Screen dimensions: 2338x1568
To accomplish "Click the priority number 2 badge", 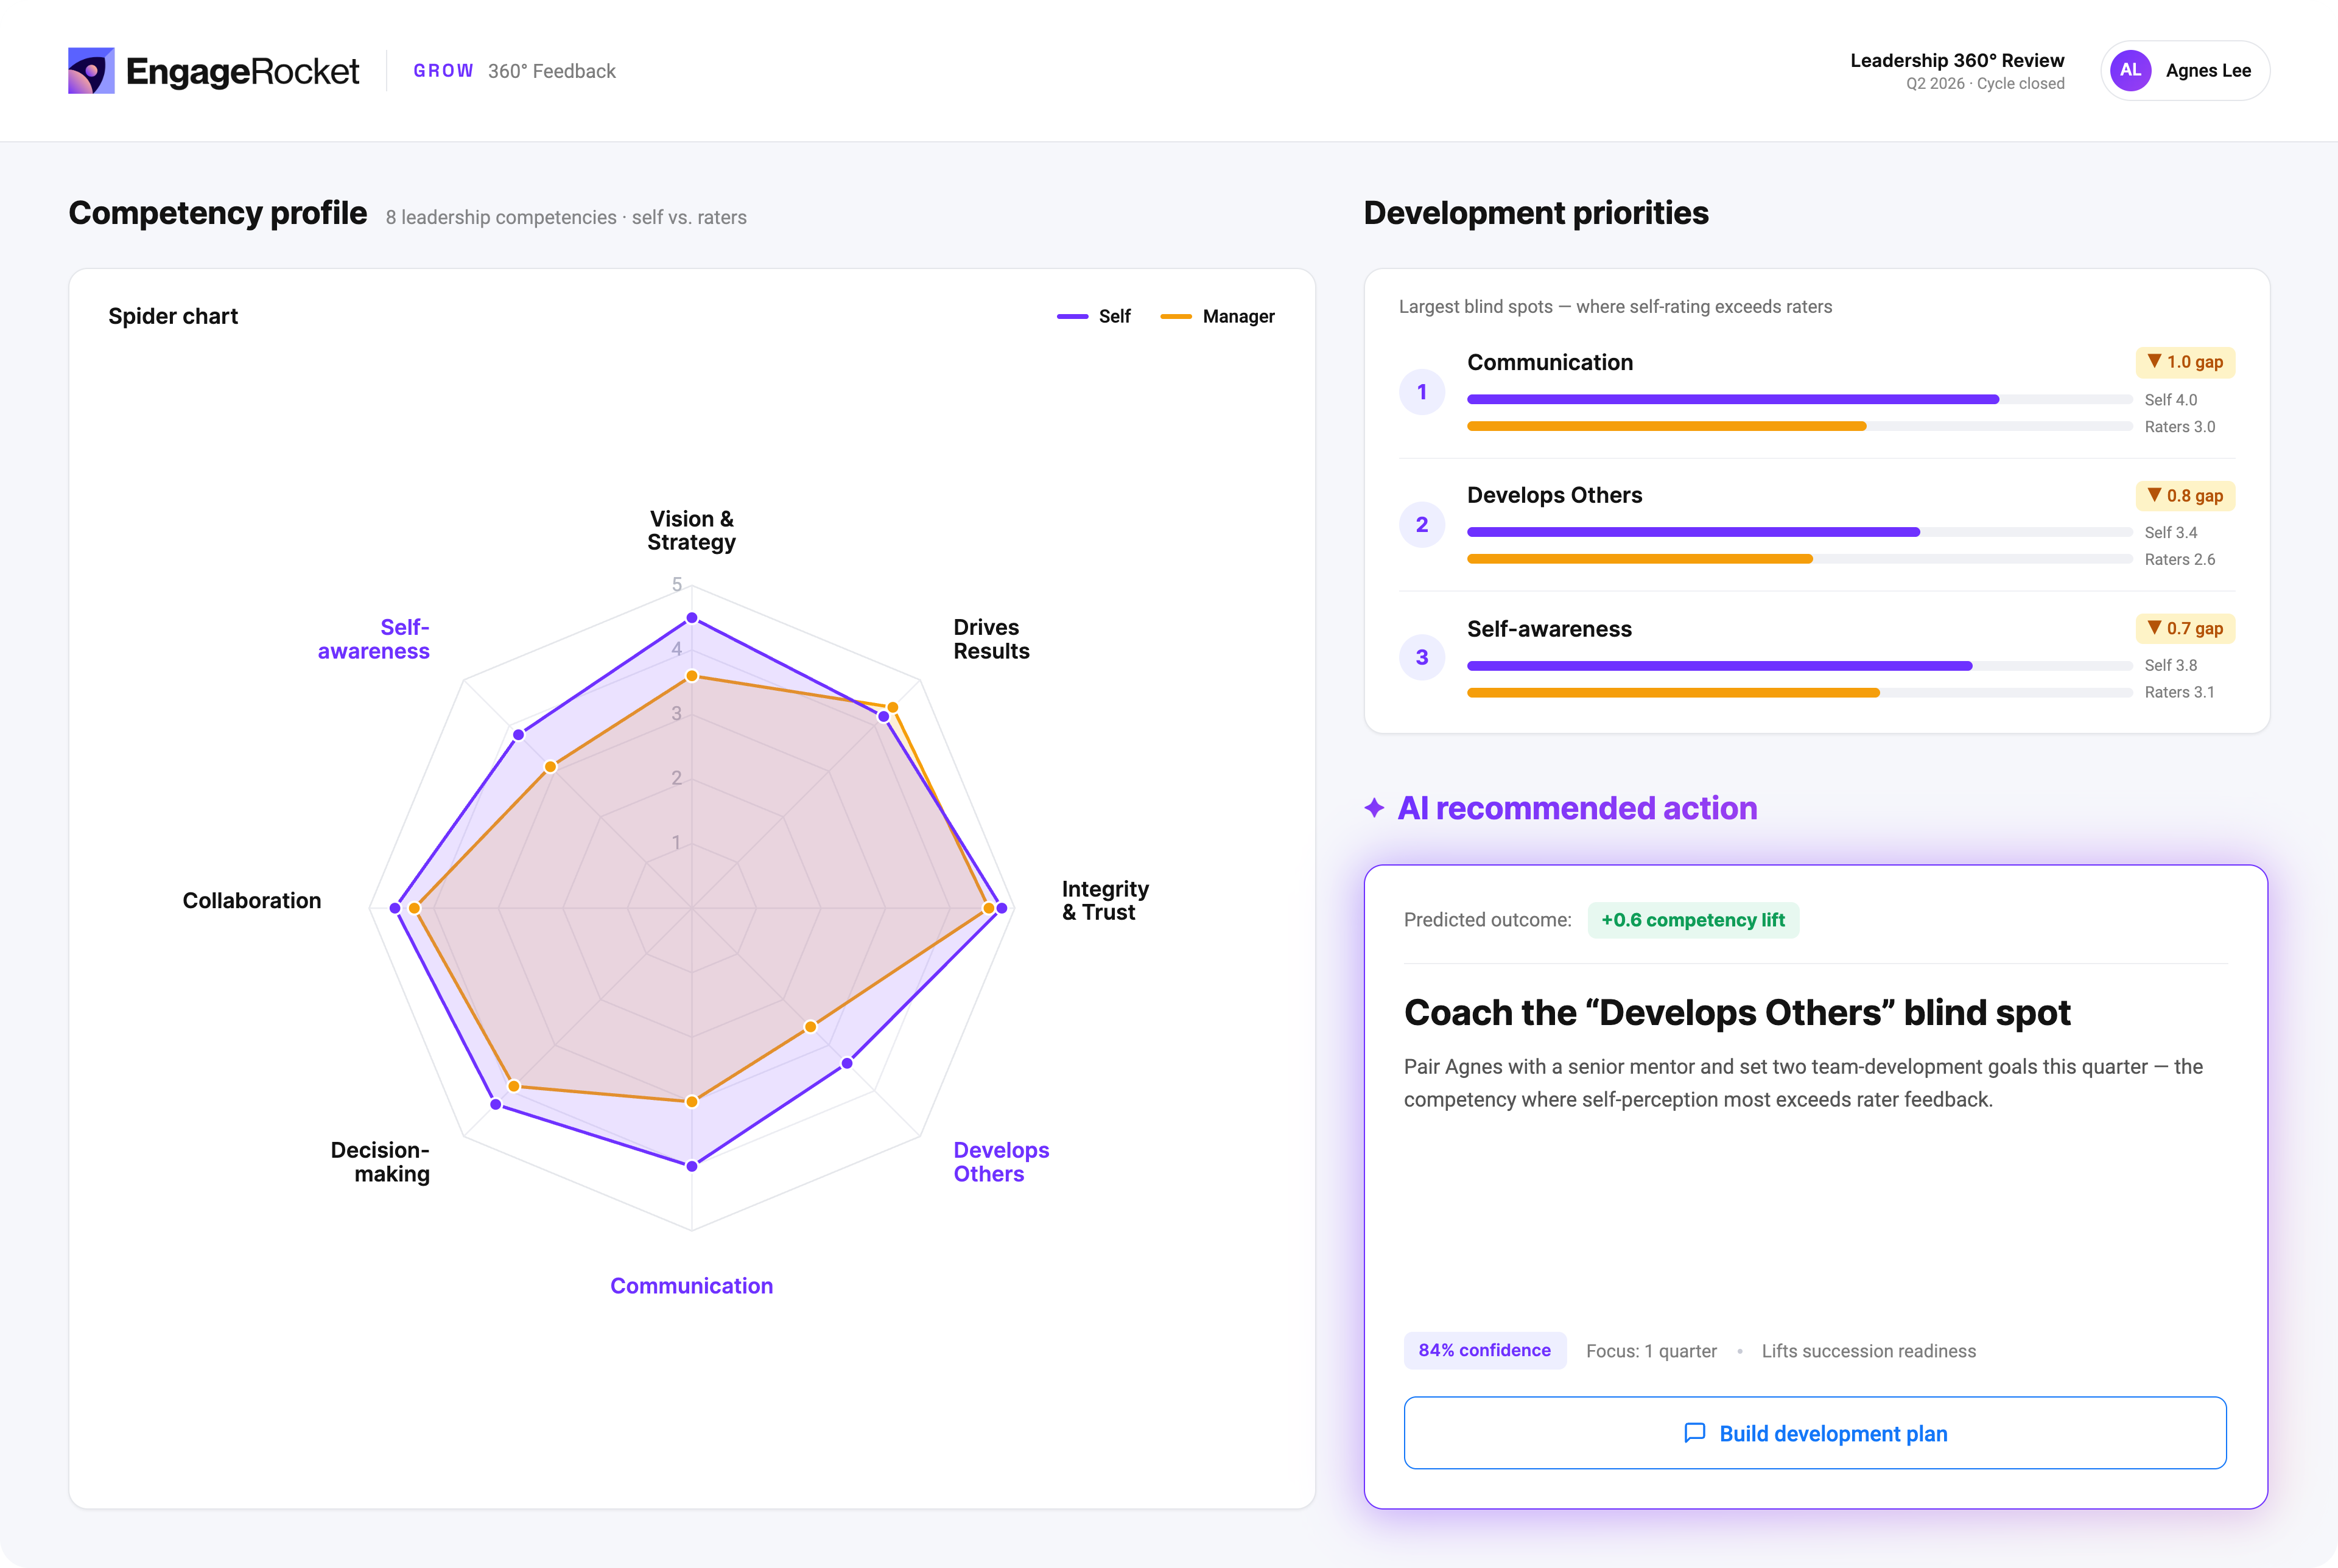I will pos(1421,525).
